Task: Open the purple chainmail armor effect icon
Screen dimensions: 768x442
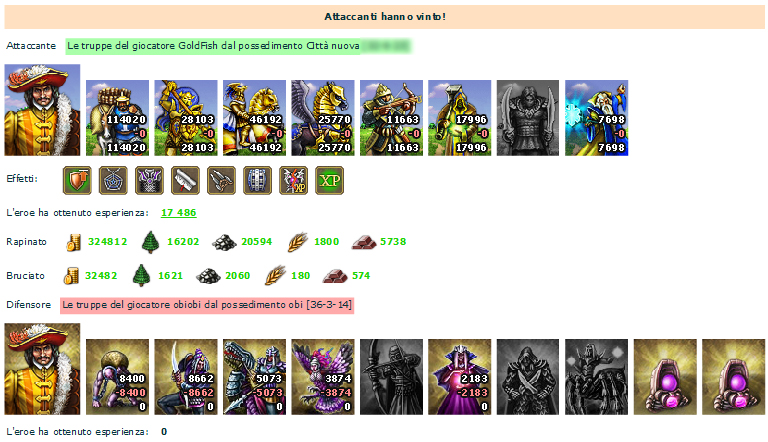Action: pos(149,180)
